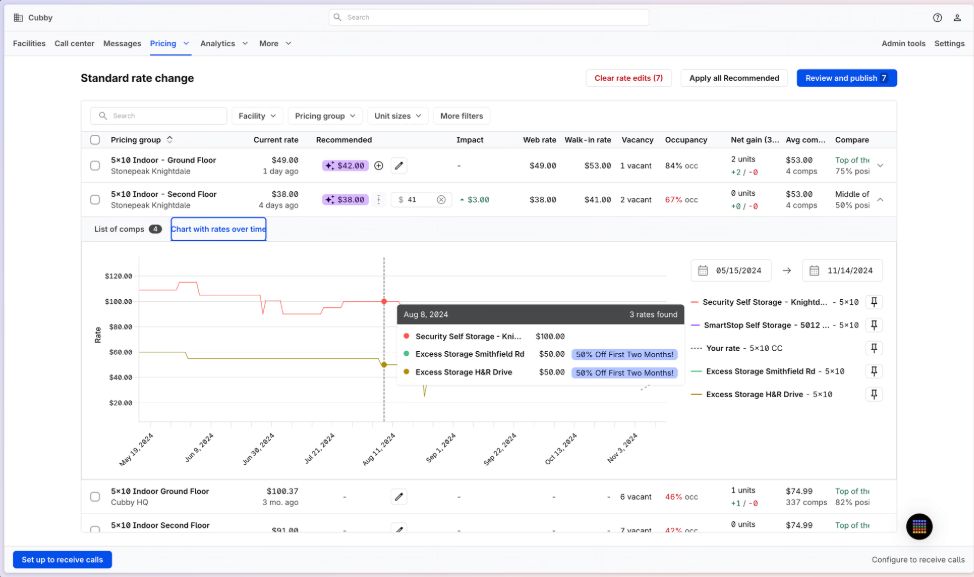Tick the select-all checkbox in table header

pos(95,140)
